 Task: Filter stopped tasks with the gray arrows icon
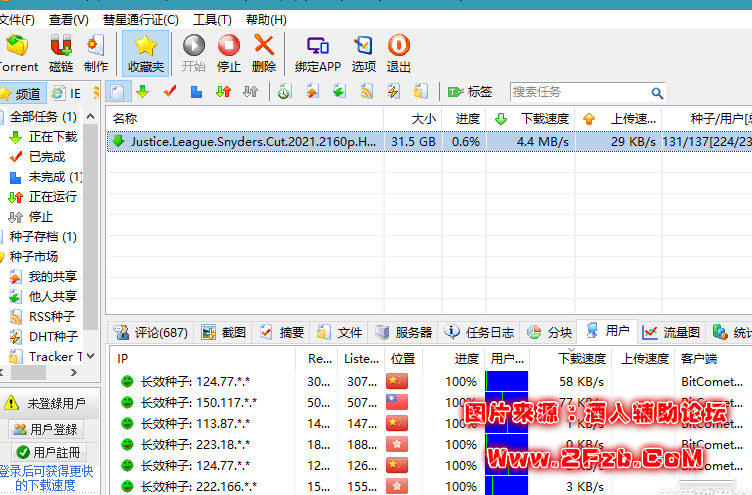tap(250, 91)
